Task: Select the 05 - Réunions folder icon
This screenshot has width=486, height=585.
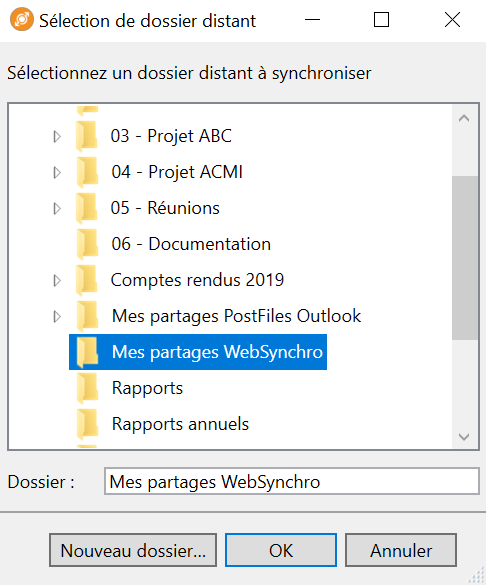Action: point(87,208)
